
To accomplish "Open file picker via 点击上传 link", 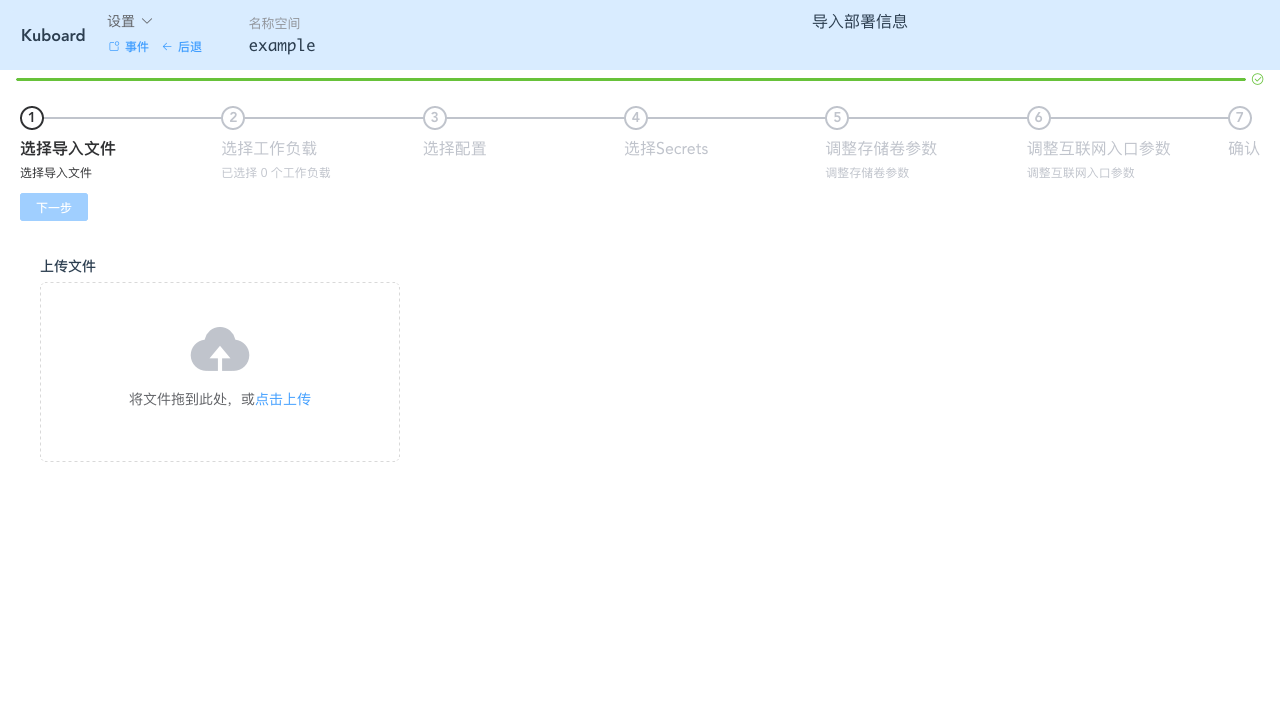I will pyautogui.click(x=283, y=398).
